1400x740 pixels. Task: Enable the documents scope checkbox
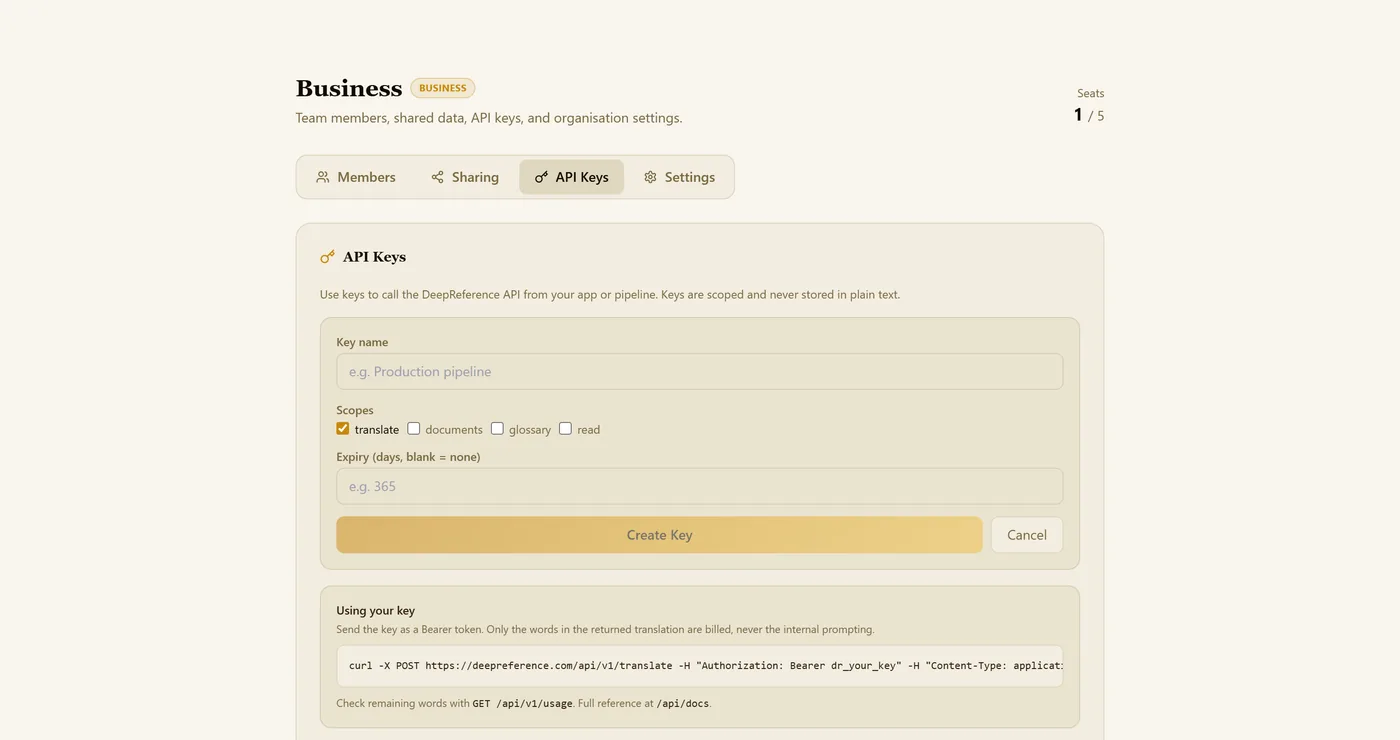414,429
